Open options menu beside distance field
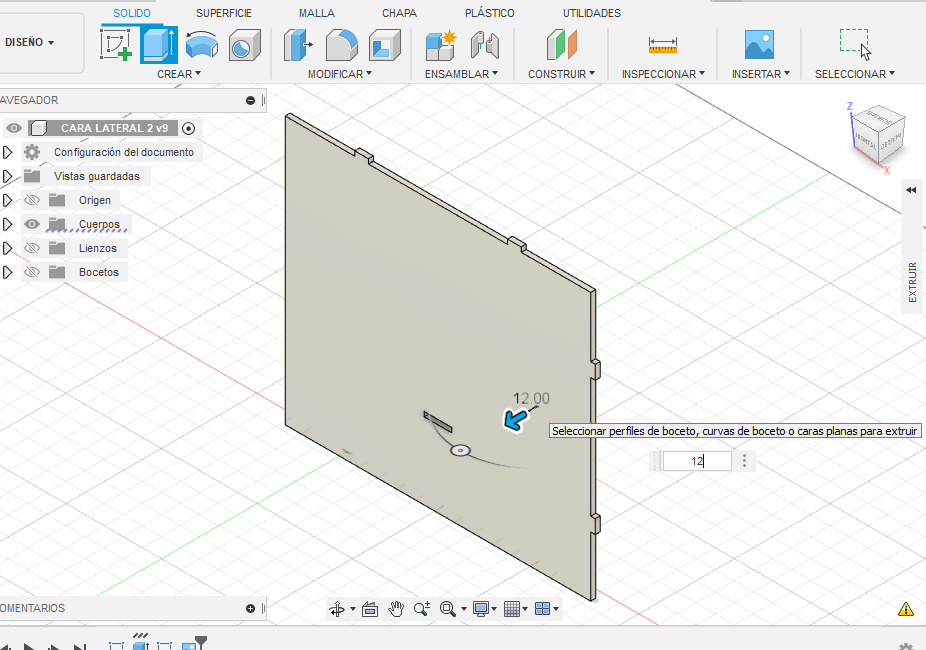The width and height of the screenshot is (926, 650). click(x=744, y=460)
